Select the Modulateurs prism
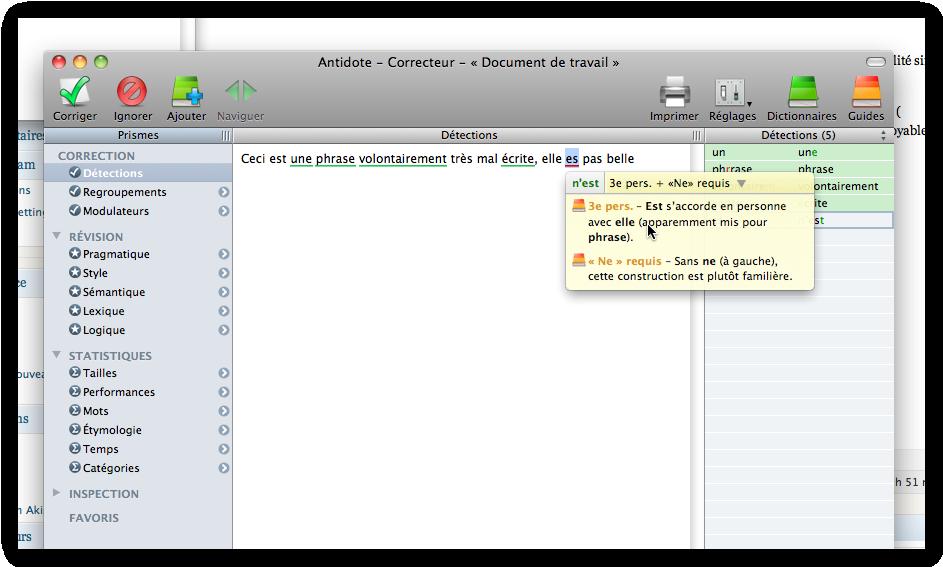 (x=115, y=211)
